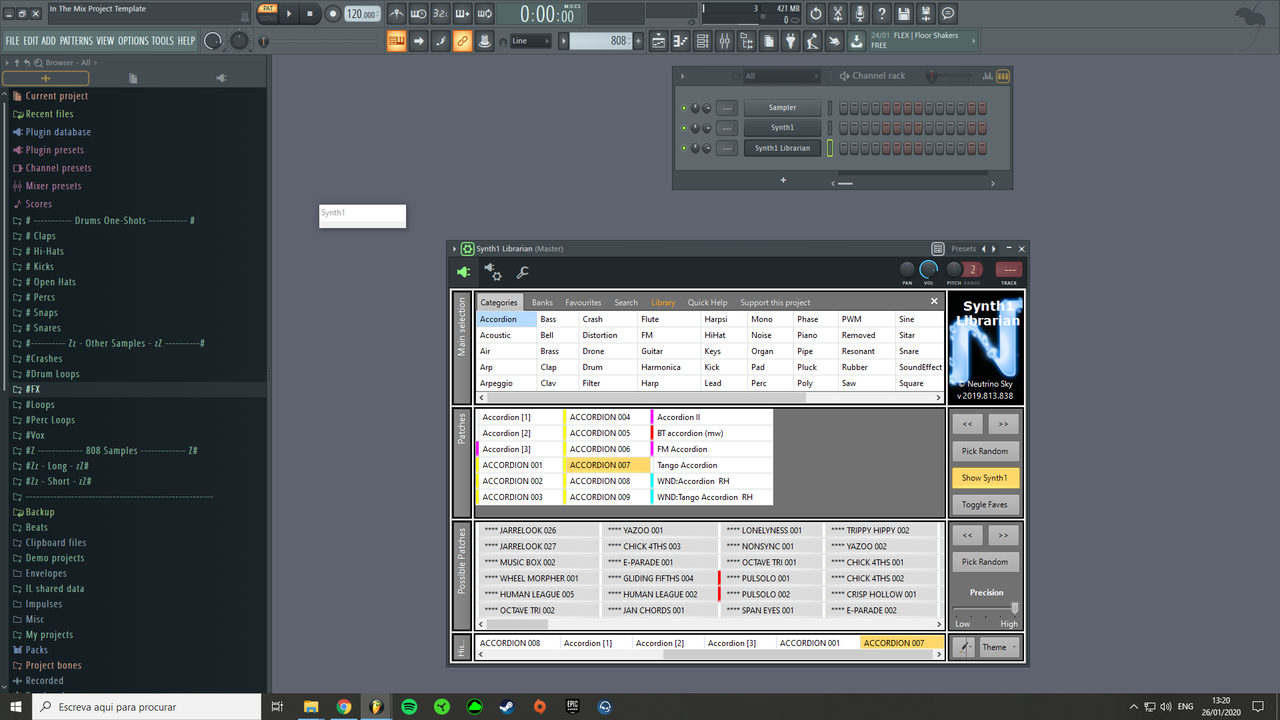Screen dimensions: 1280x720
Task: Select the ACCORDION 004 patch
Action: click(x=607, y=417)
